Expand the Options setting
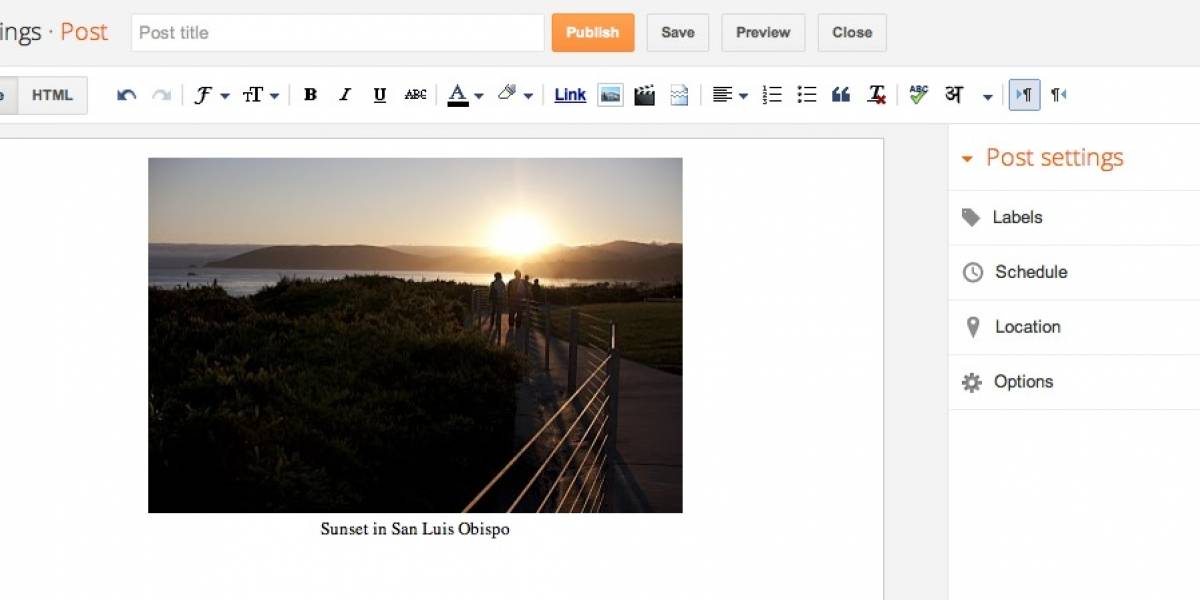 click(x=1074, y=382)
